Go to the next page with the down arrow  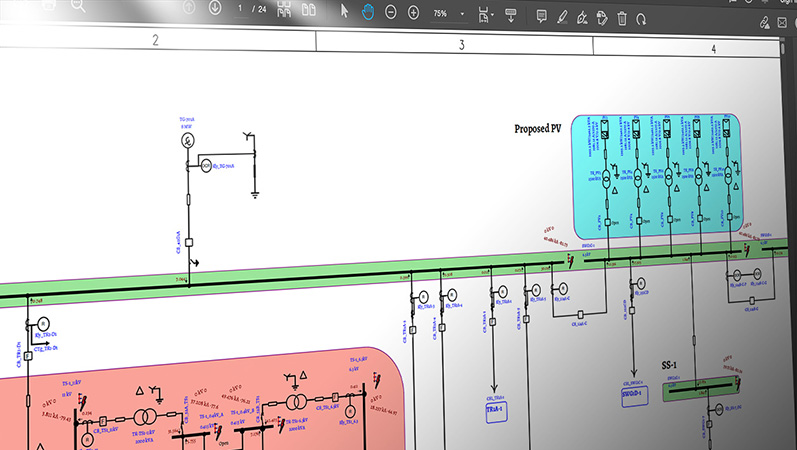pyautogui.click(x=215, y=8)
